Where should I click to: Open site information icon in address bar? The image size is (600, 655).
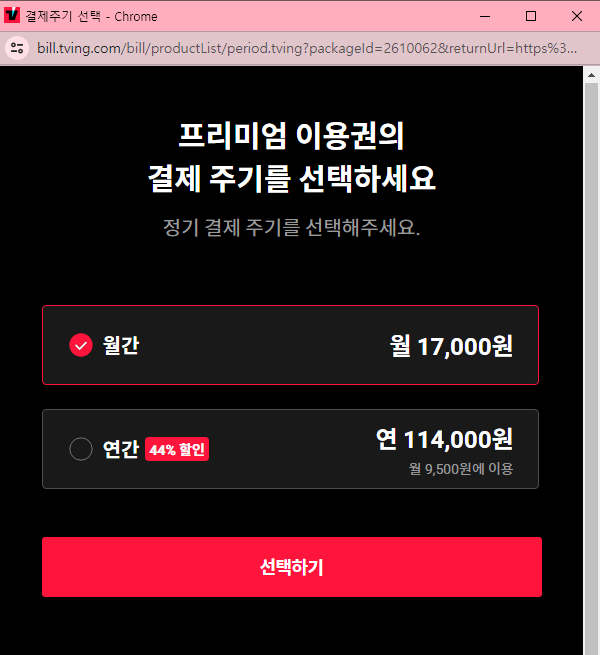pos(17,48)
